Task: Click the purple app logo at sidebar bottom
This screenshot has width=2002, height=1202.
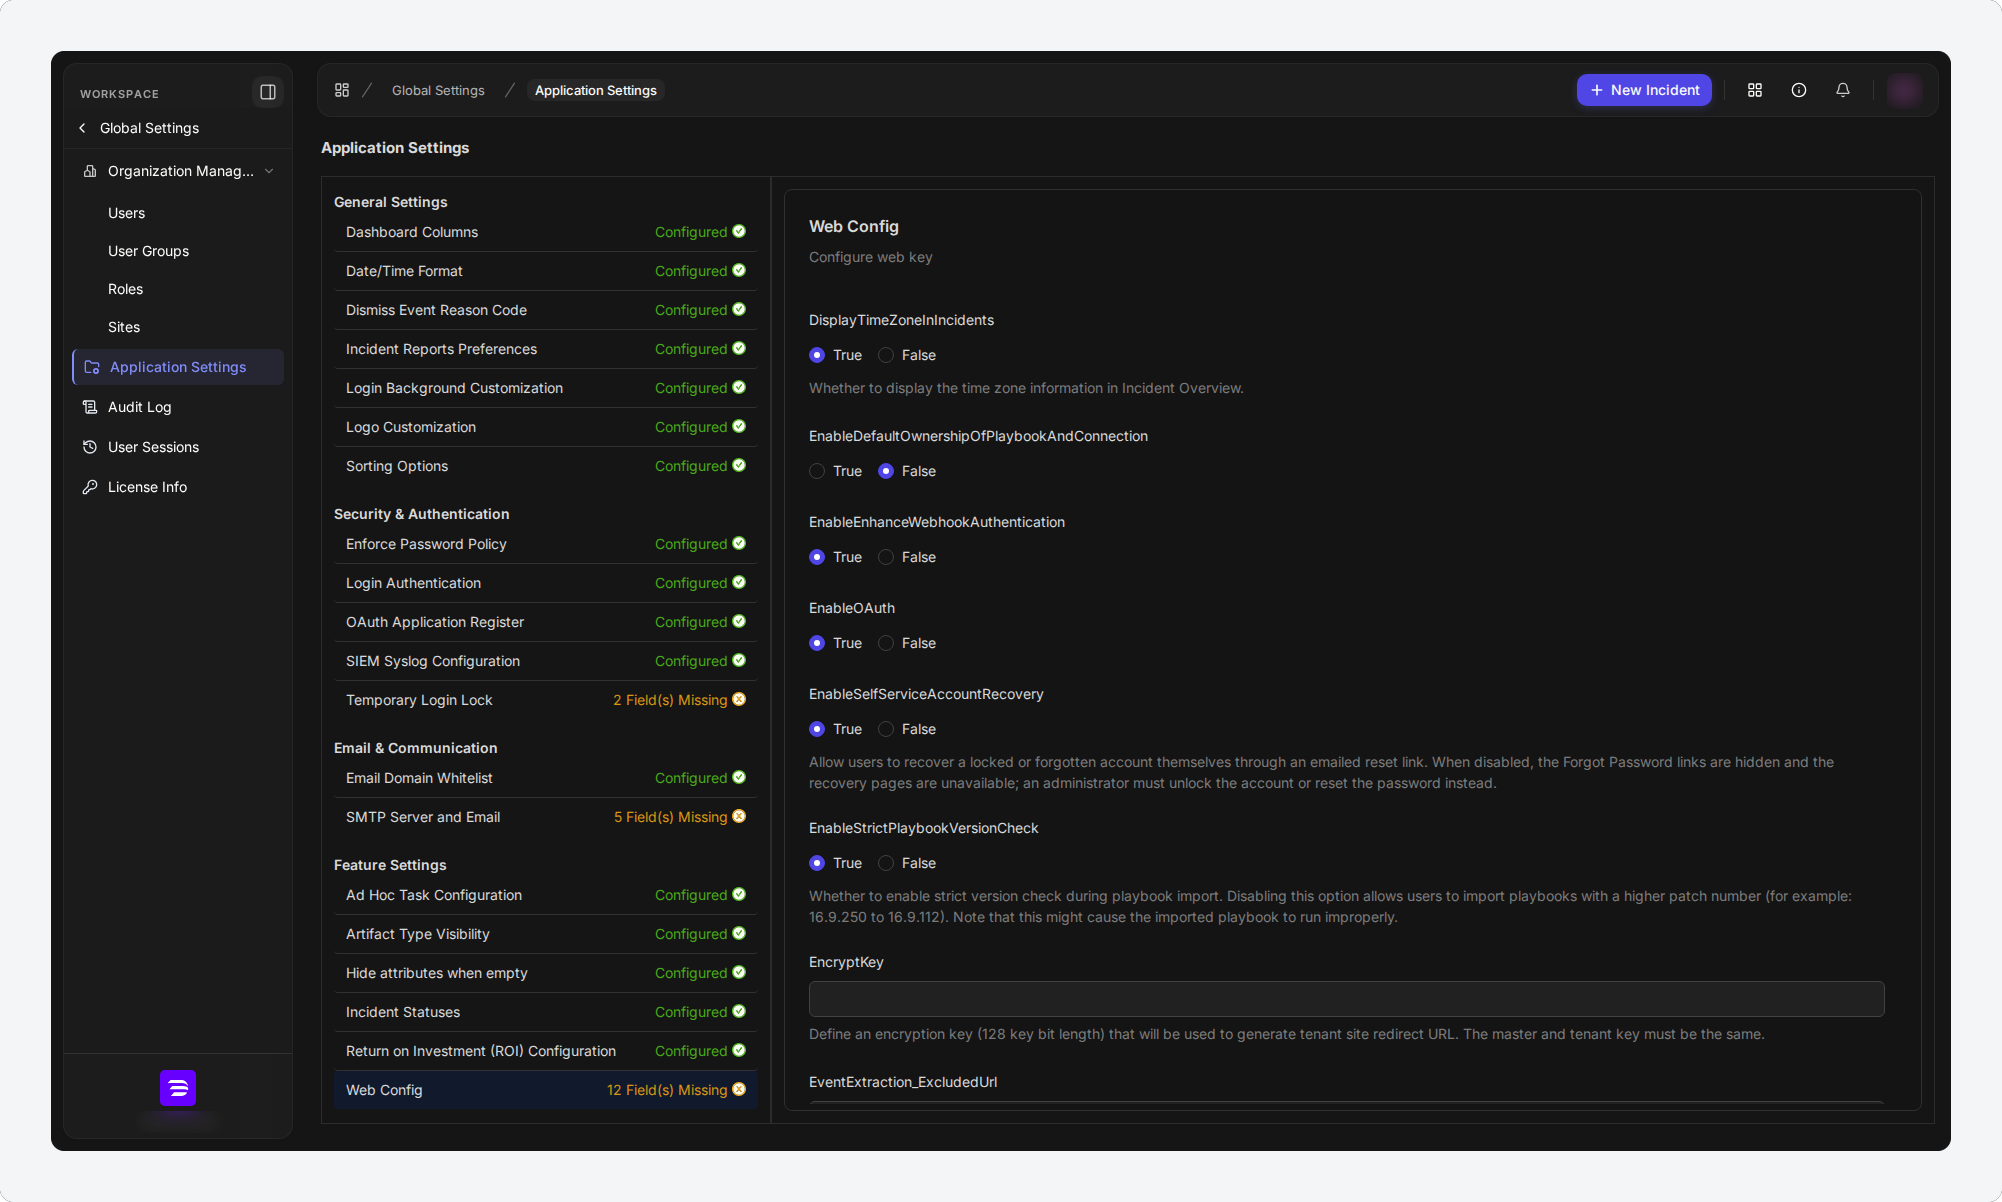Action: 178,1088
